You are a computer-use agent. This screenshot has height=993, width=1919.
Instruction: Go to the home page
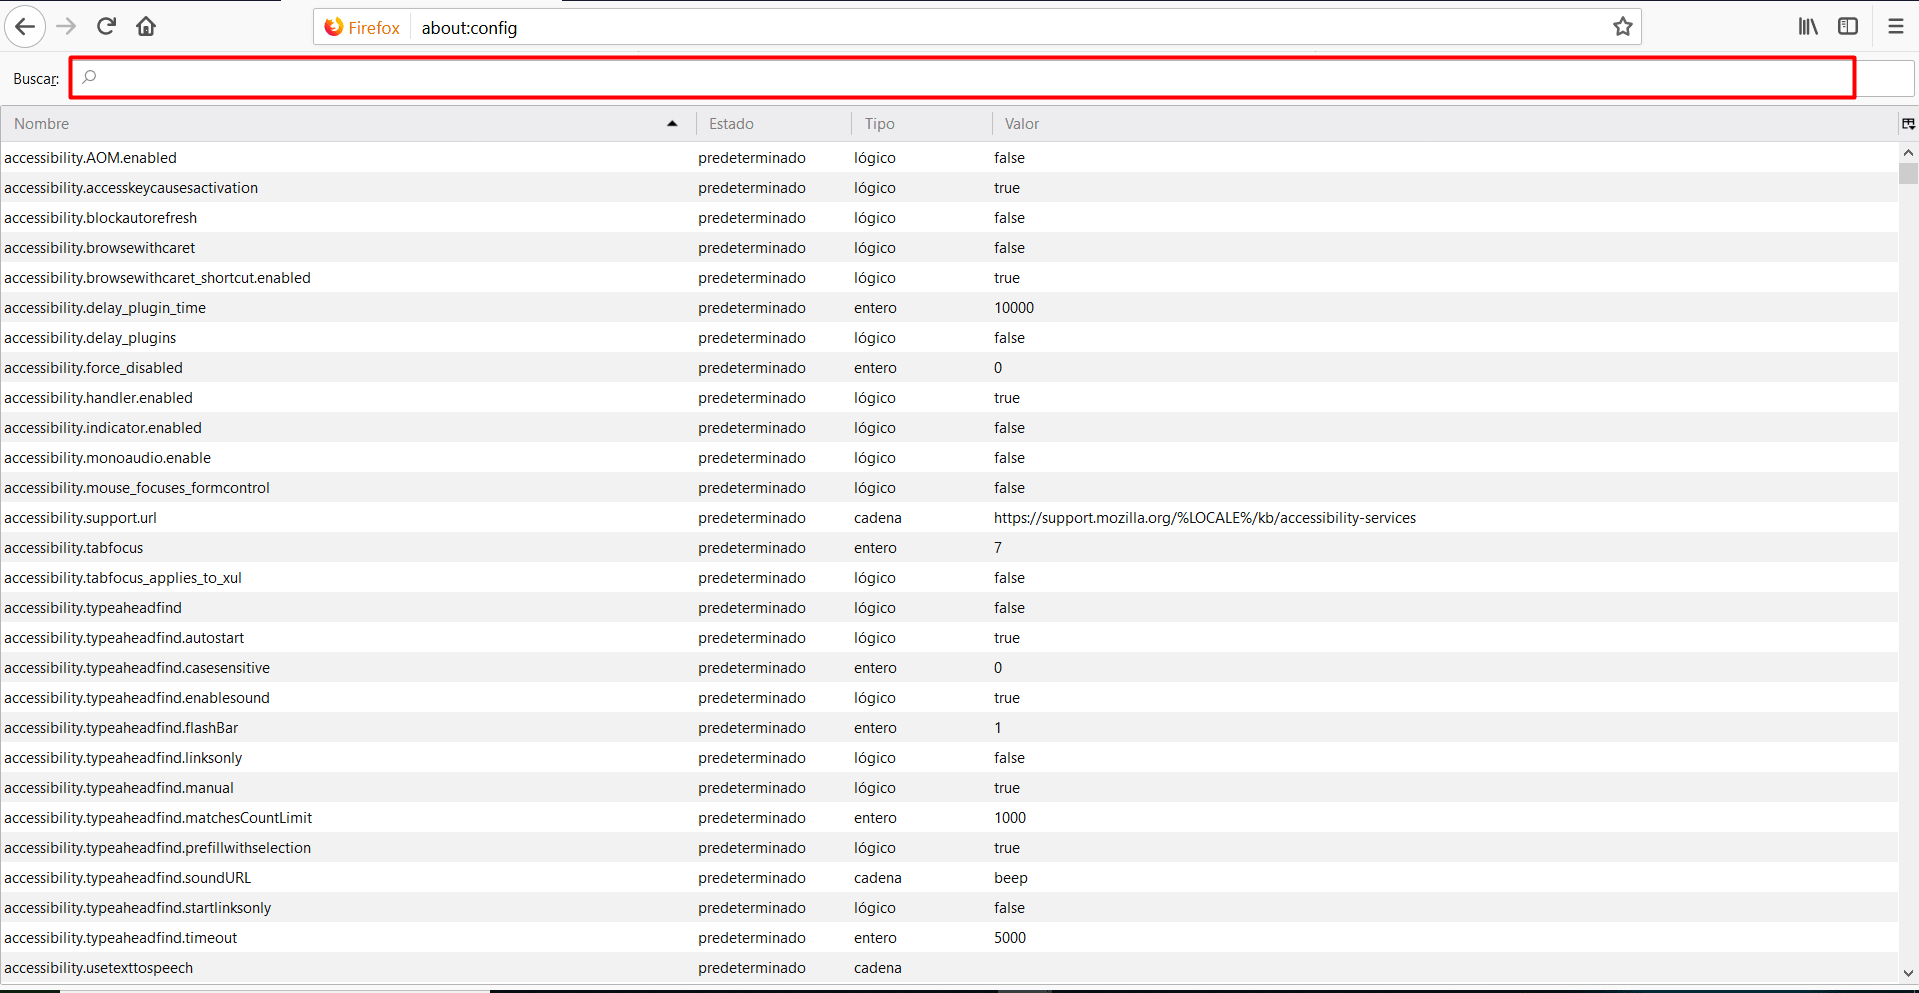tap(146, 27)
